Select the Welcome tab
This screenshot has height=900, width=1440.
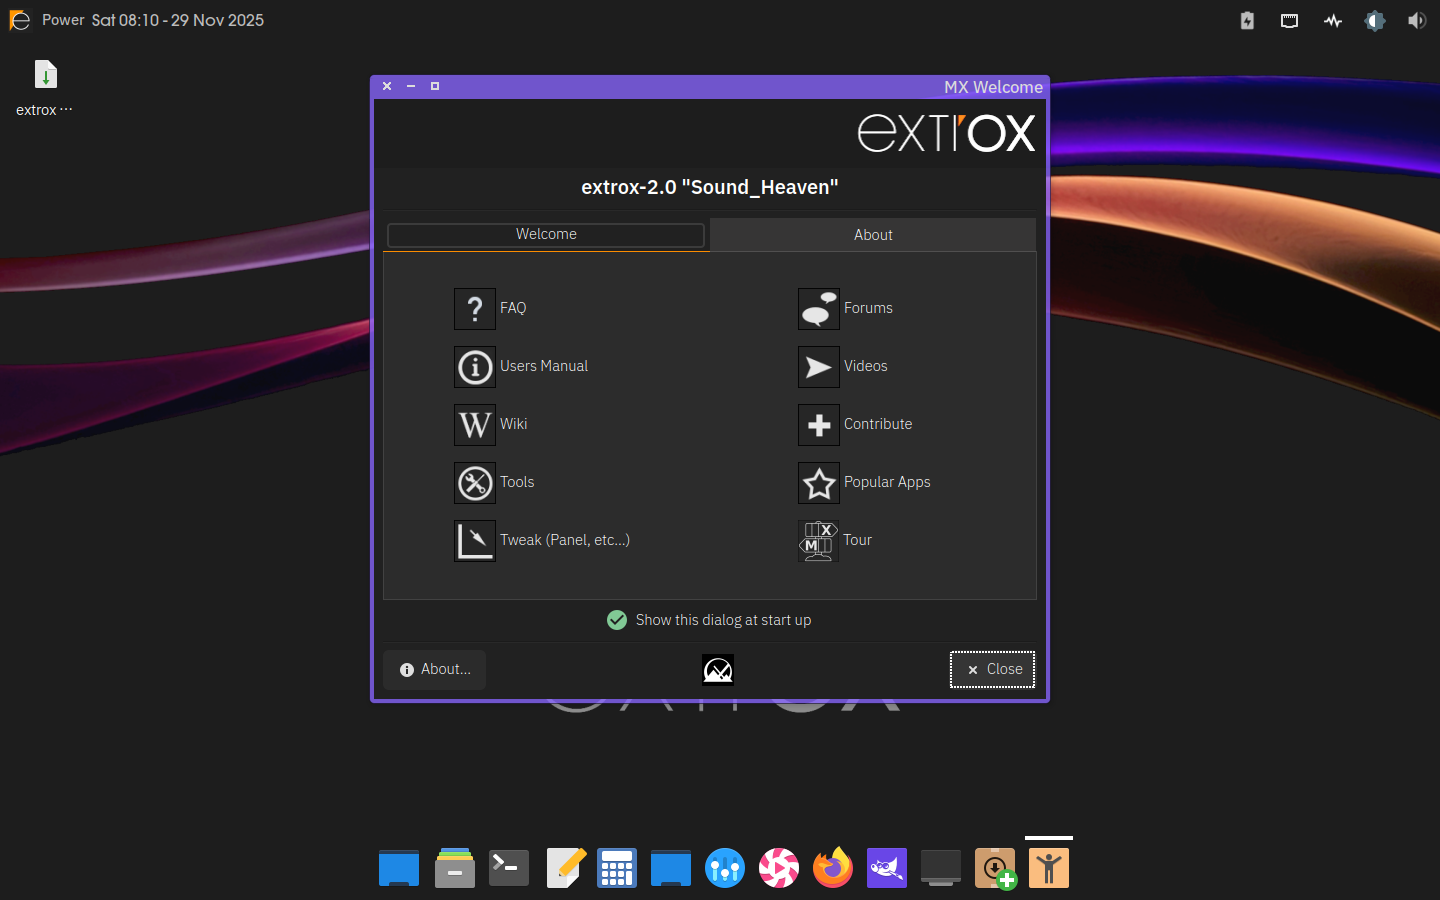(x=546, y=234)
